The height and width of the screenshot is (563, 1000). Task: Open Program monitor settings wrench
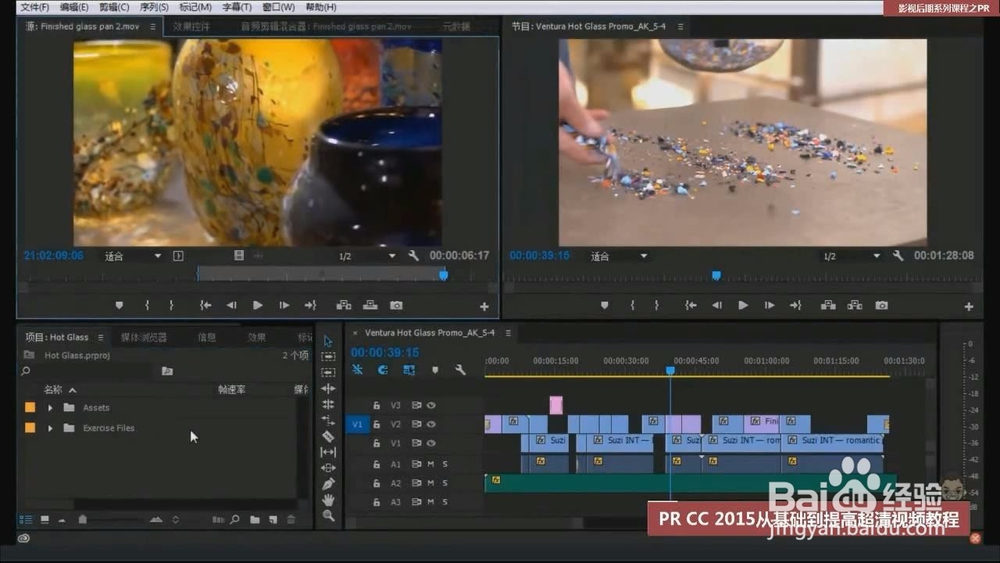pyautogui.click(x=898, y=256)
